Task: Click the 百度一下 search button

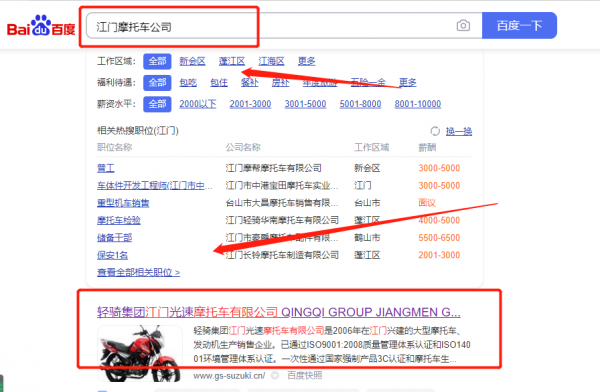Action: click(x=519, y=26)
